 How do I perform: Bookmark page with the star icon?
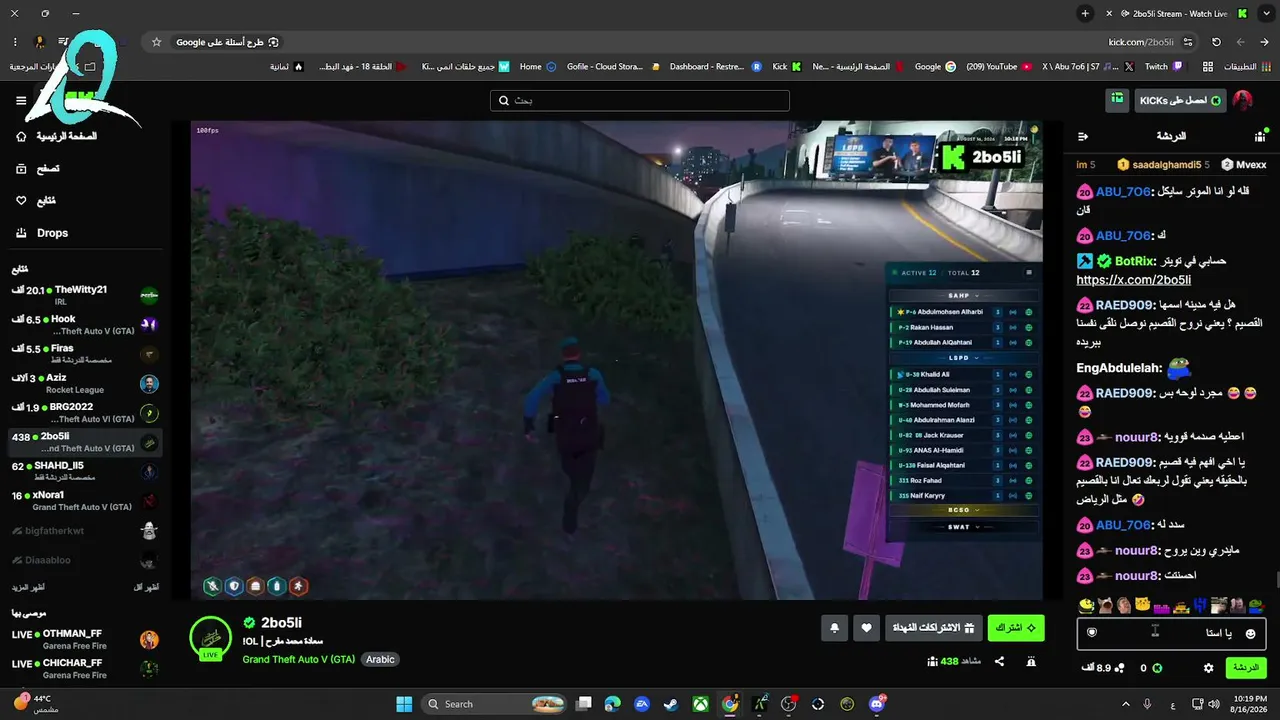coord(156,42)
